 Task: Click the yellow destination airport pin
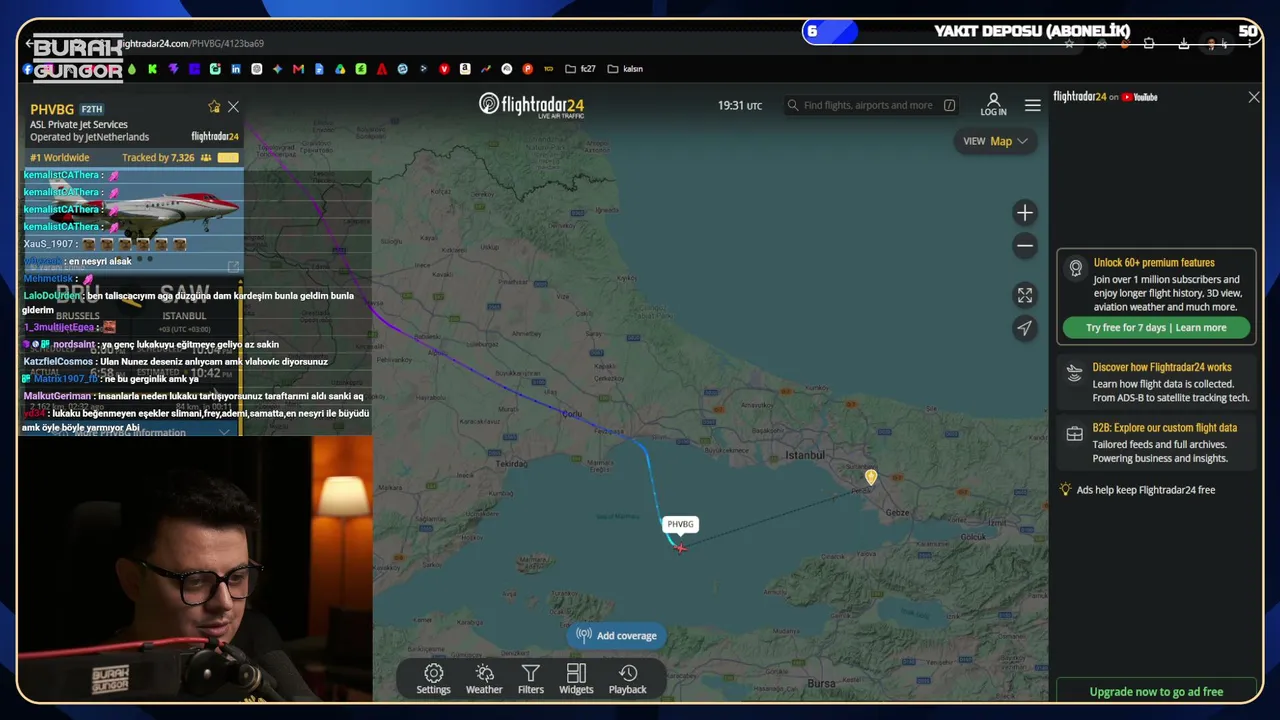pyautogui.click(x=871, y=478)
